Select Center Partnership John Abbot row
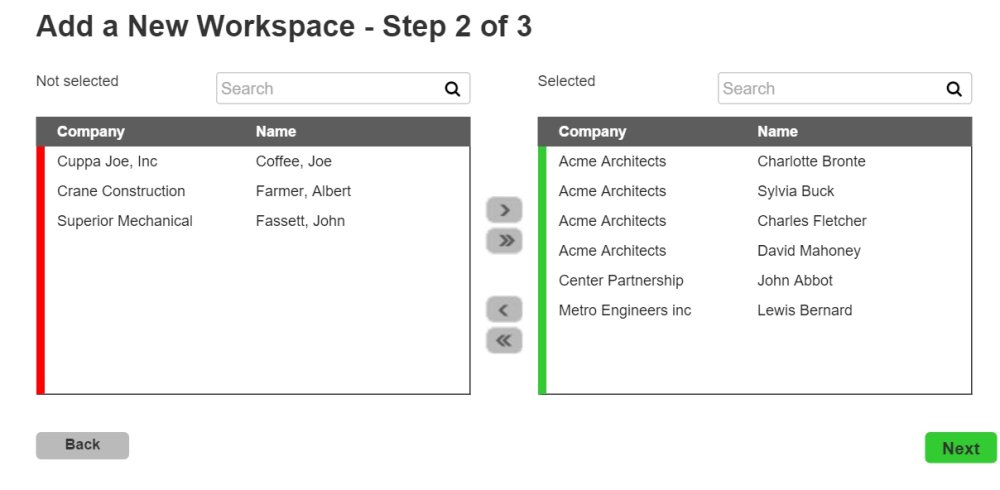Viewport: 1000px width, 490px height. tap(757, 281)
